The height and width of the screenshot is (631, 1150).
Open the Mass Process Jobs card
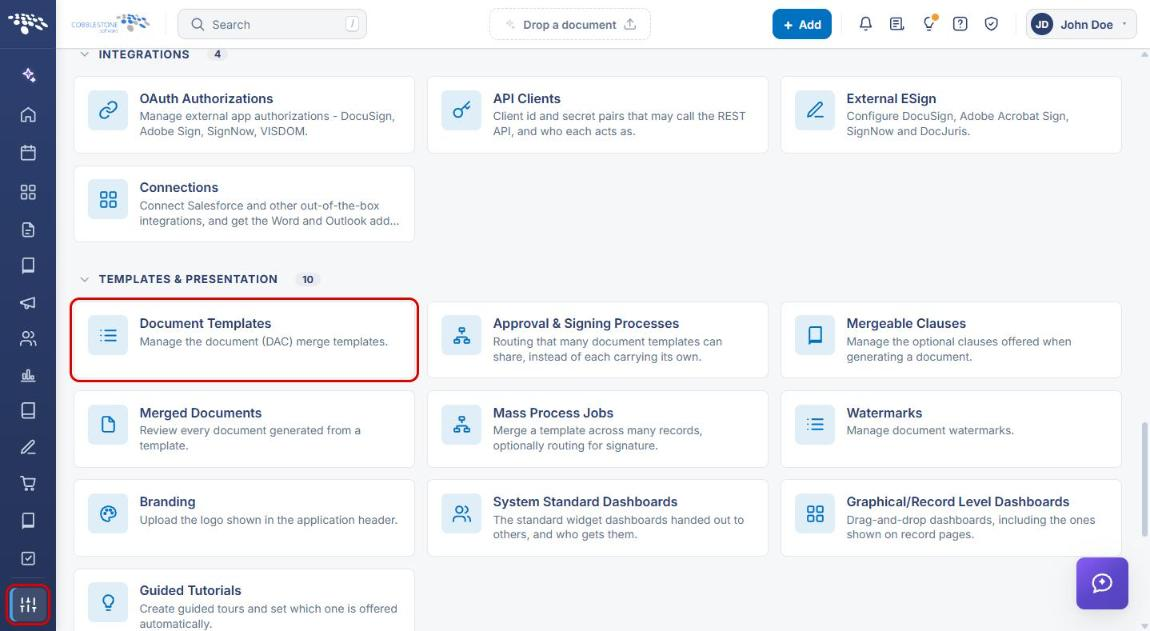598,429
